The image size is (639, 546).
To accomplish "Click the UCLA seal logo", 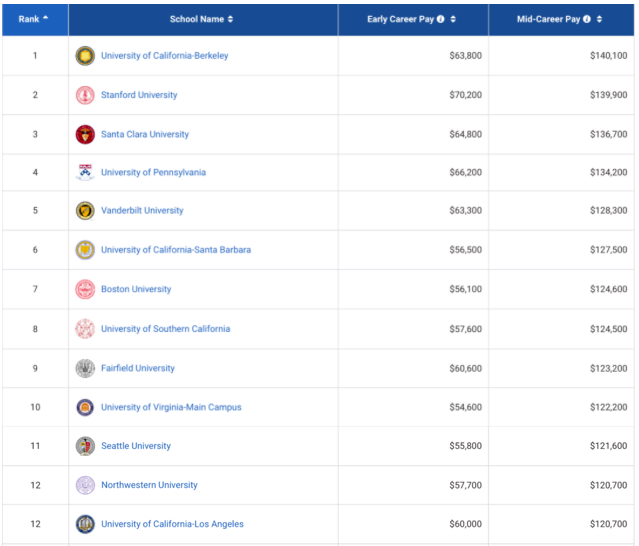I will click(x=85, y=524).
